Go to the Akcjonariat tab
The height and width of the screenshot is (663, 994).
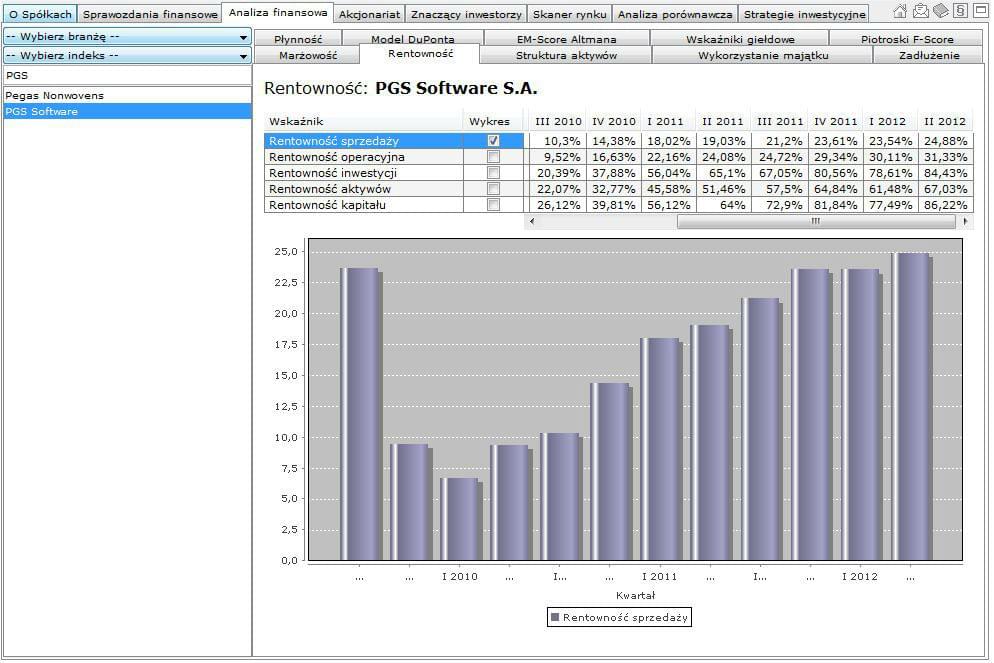(370, 14)
